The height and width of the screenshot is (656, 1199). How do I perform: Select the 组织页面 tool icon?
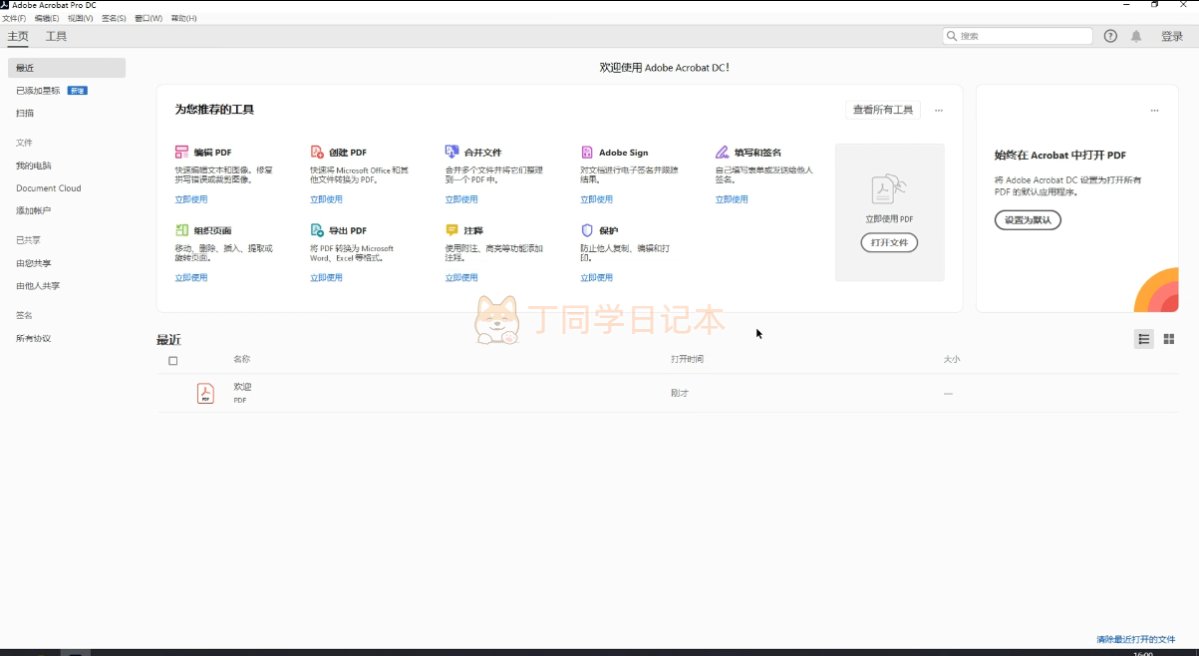181,230
